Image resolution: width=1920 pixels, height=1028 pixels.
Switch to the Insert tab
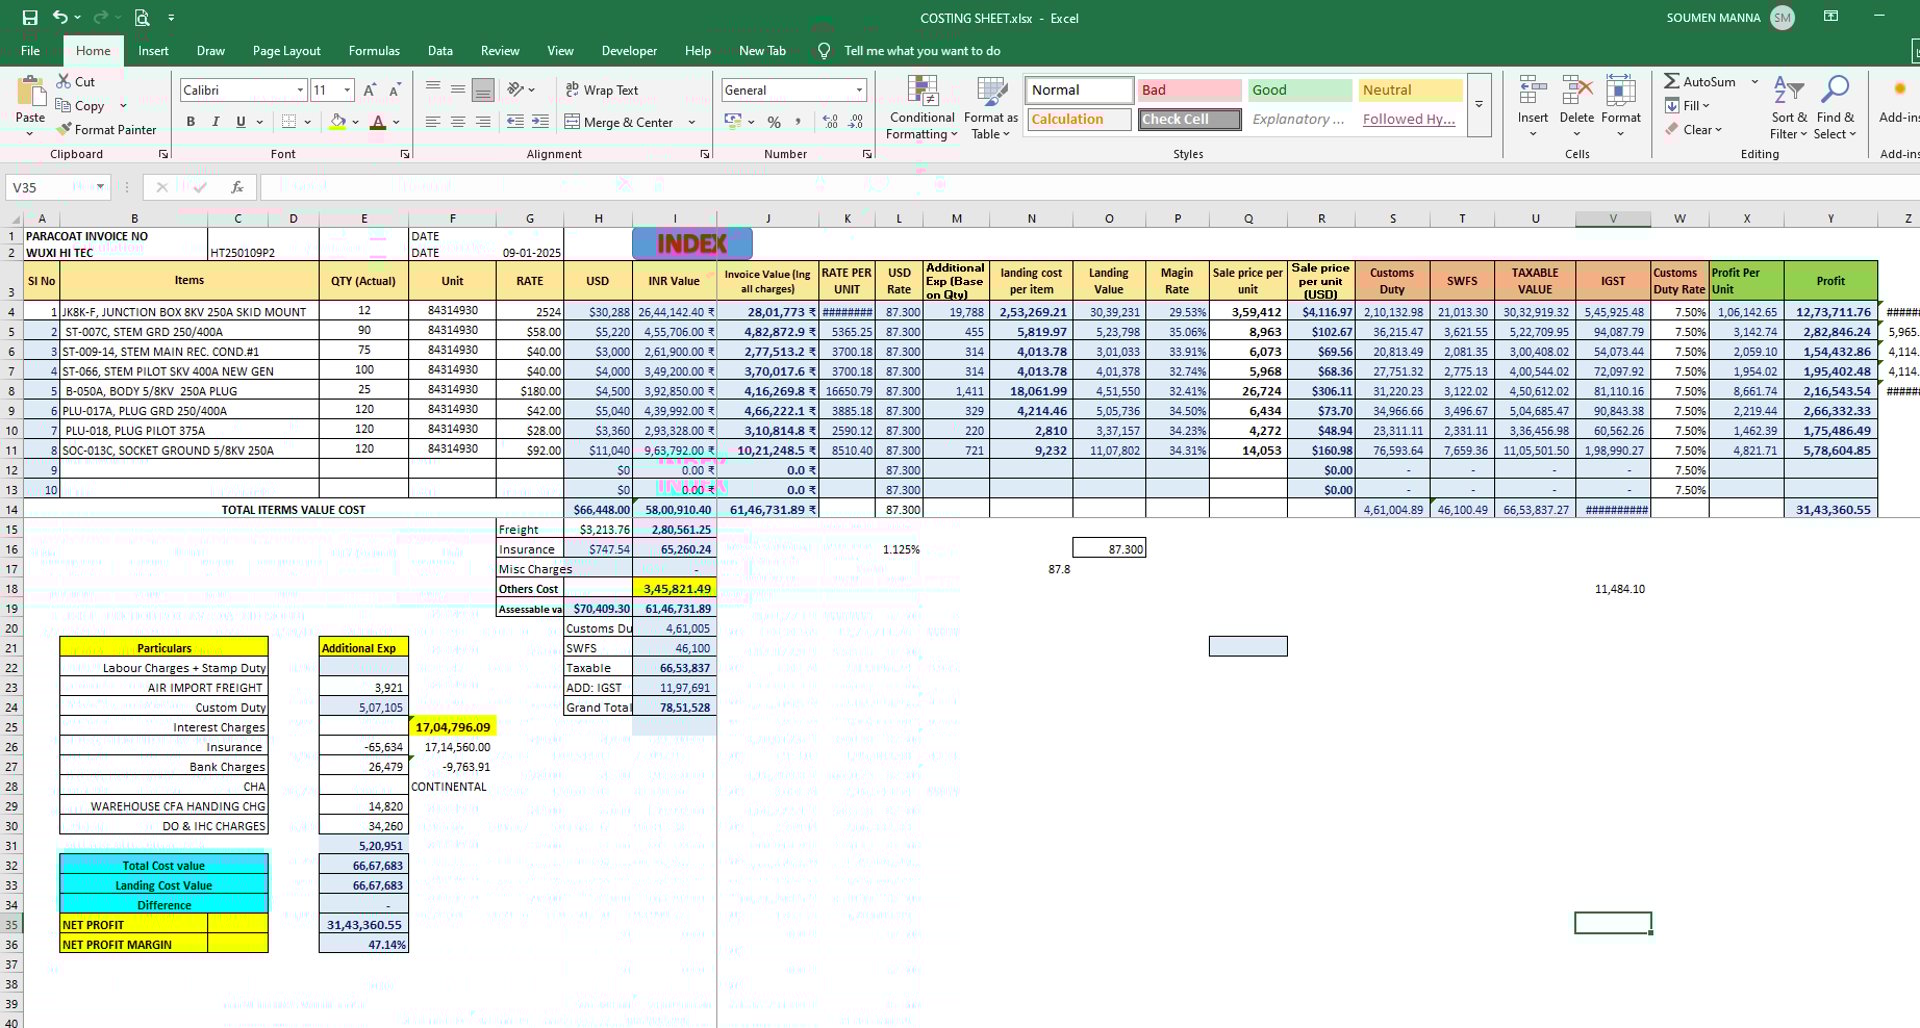click(x=153, y=50)
